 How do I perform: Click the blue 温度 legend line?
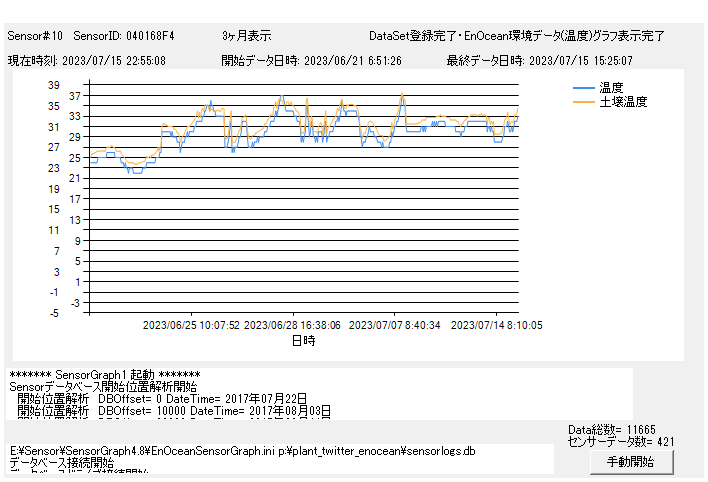click(x=584, y=88)
